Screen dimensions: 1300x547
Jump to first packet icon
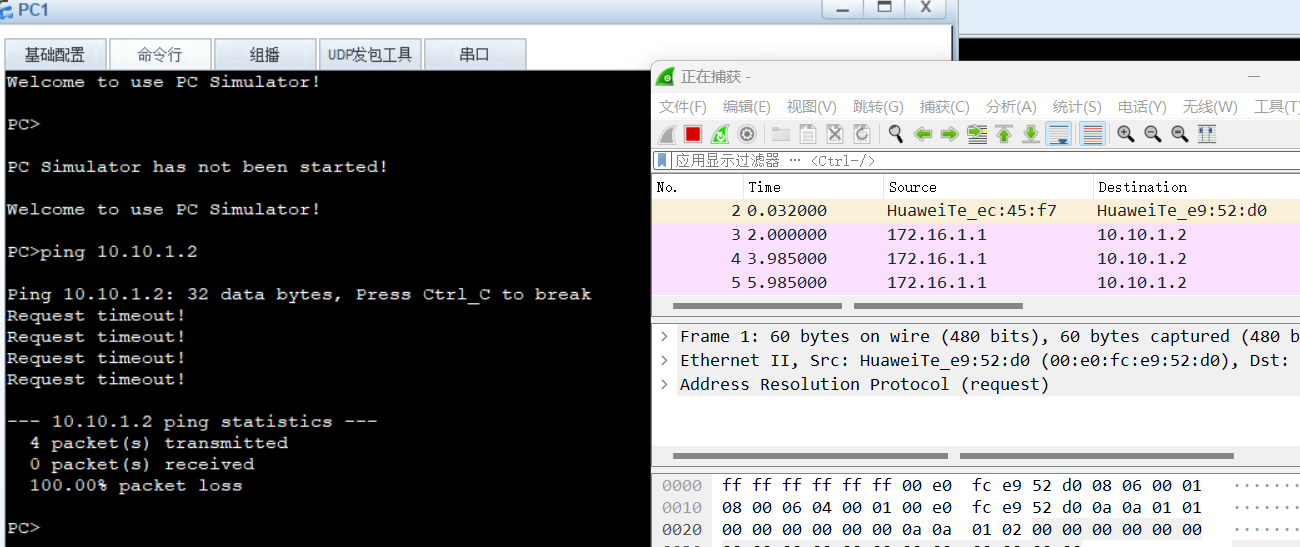tap(1004, 134)
